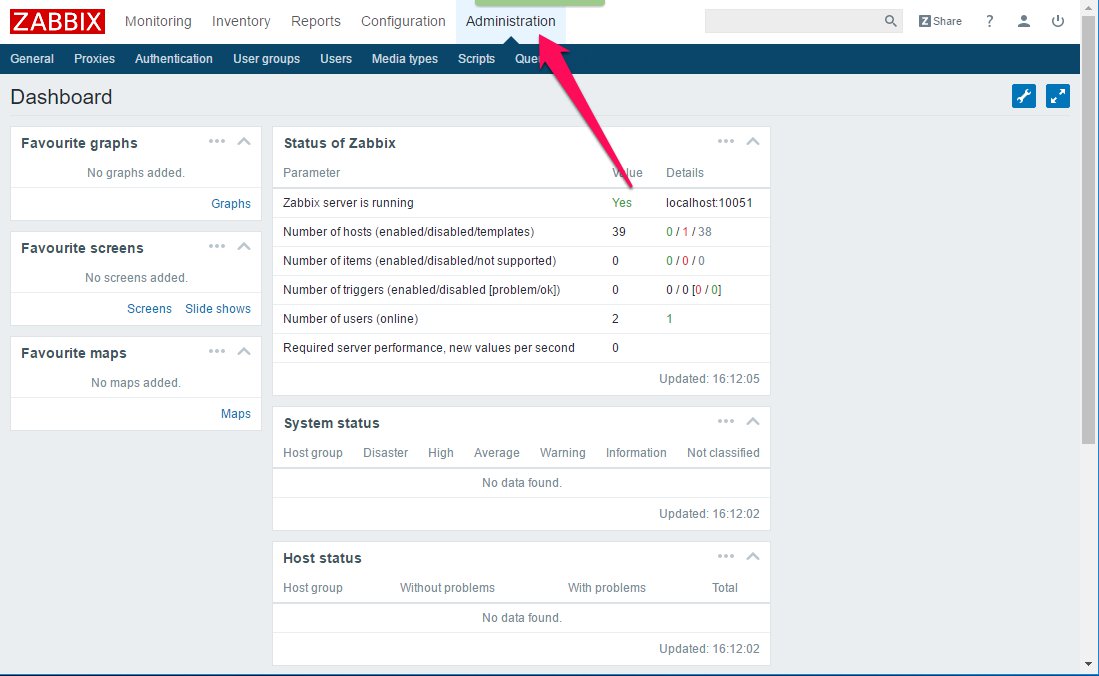
Task: Open the Monitoring menu
Action: [x=158, y=21]
